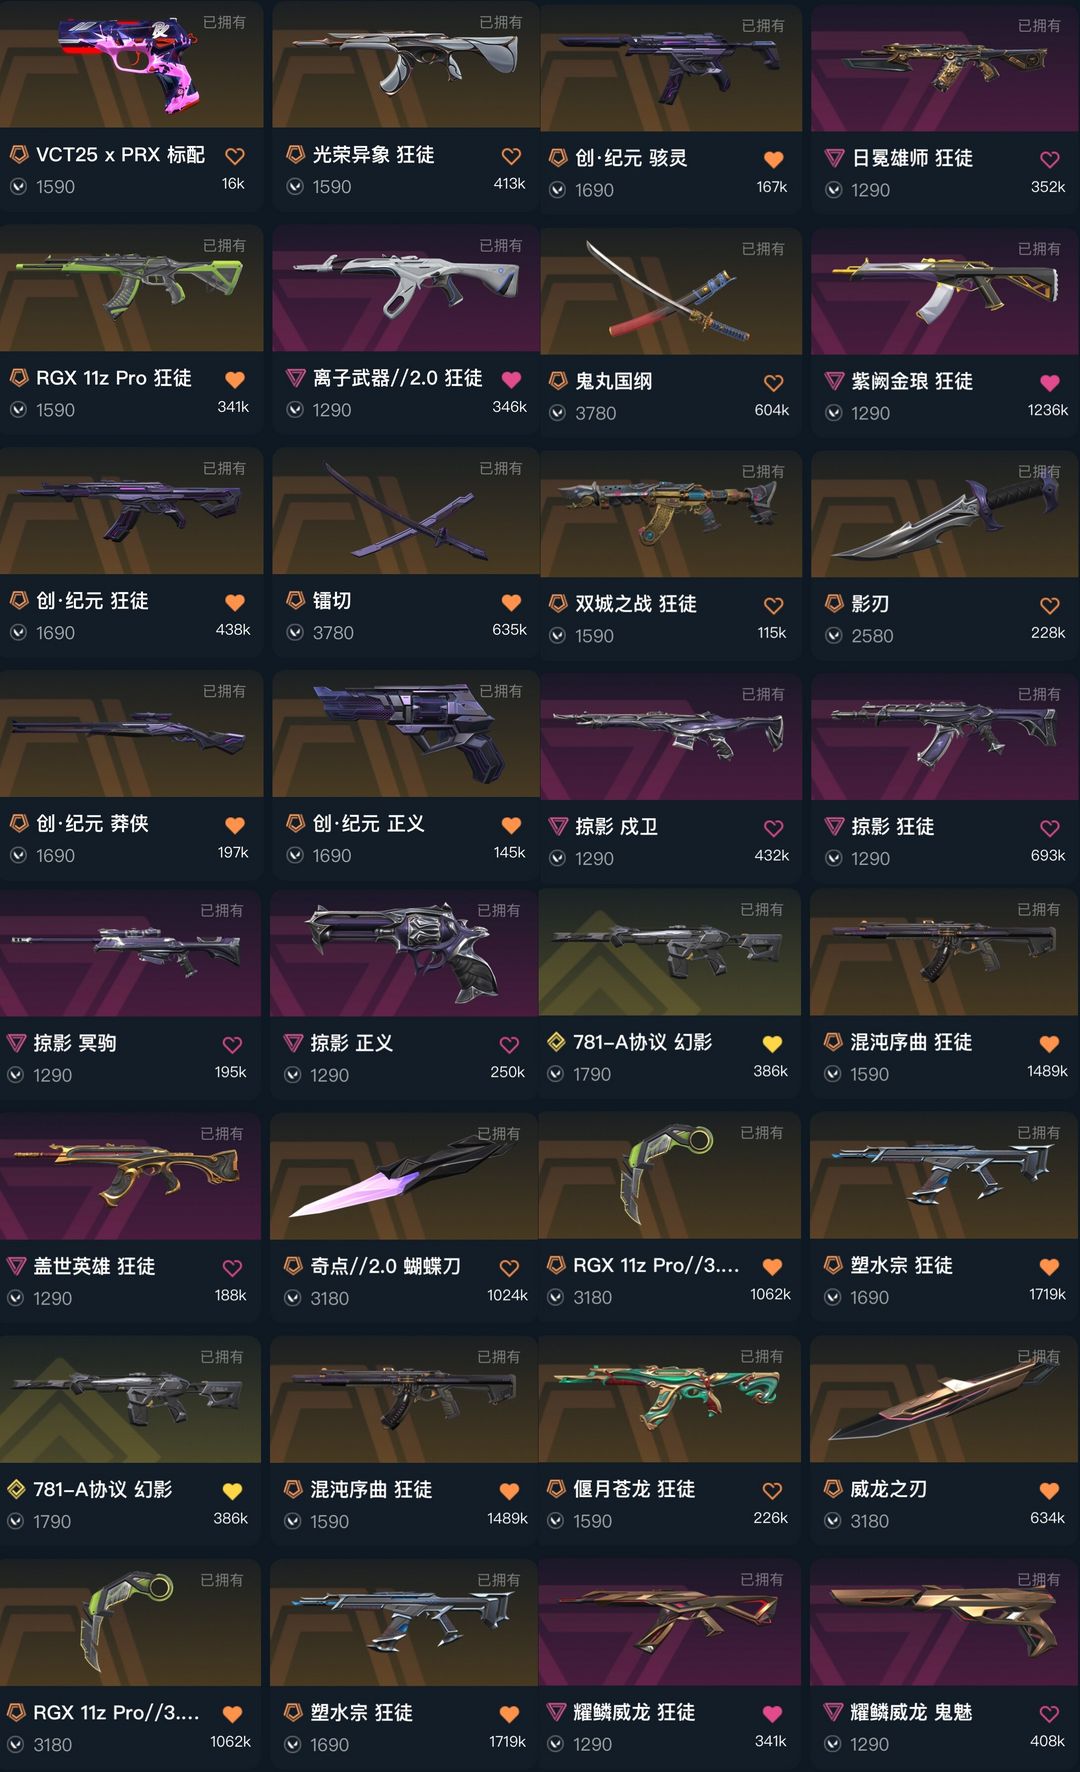Viewport: 1080px width, 1772px height.
Task: Click the tier icon next to 镭切
Action: point(296,600)
